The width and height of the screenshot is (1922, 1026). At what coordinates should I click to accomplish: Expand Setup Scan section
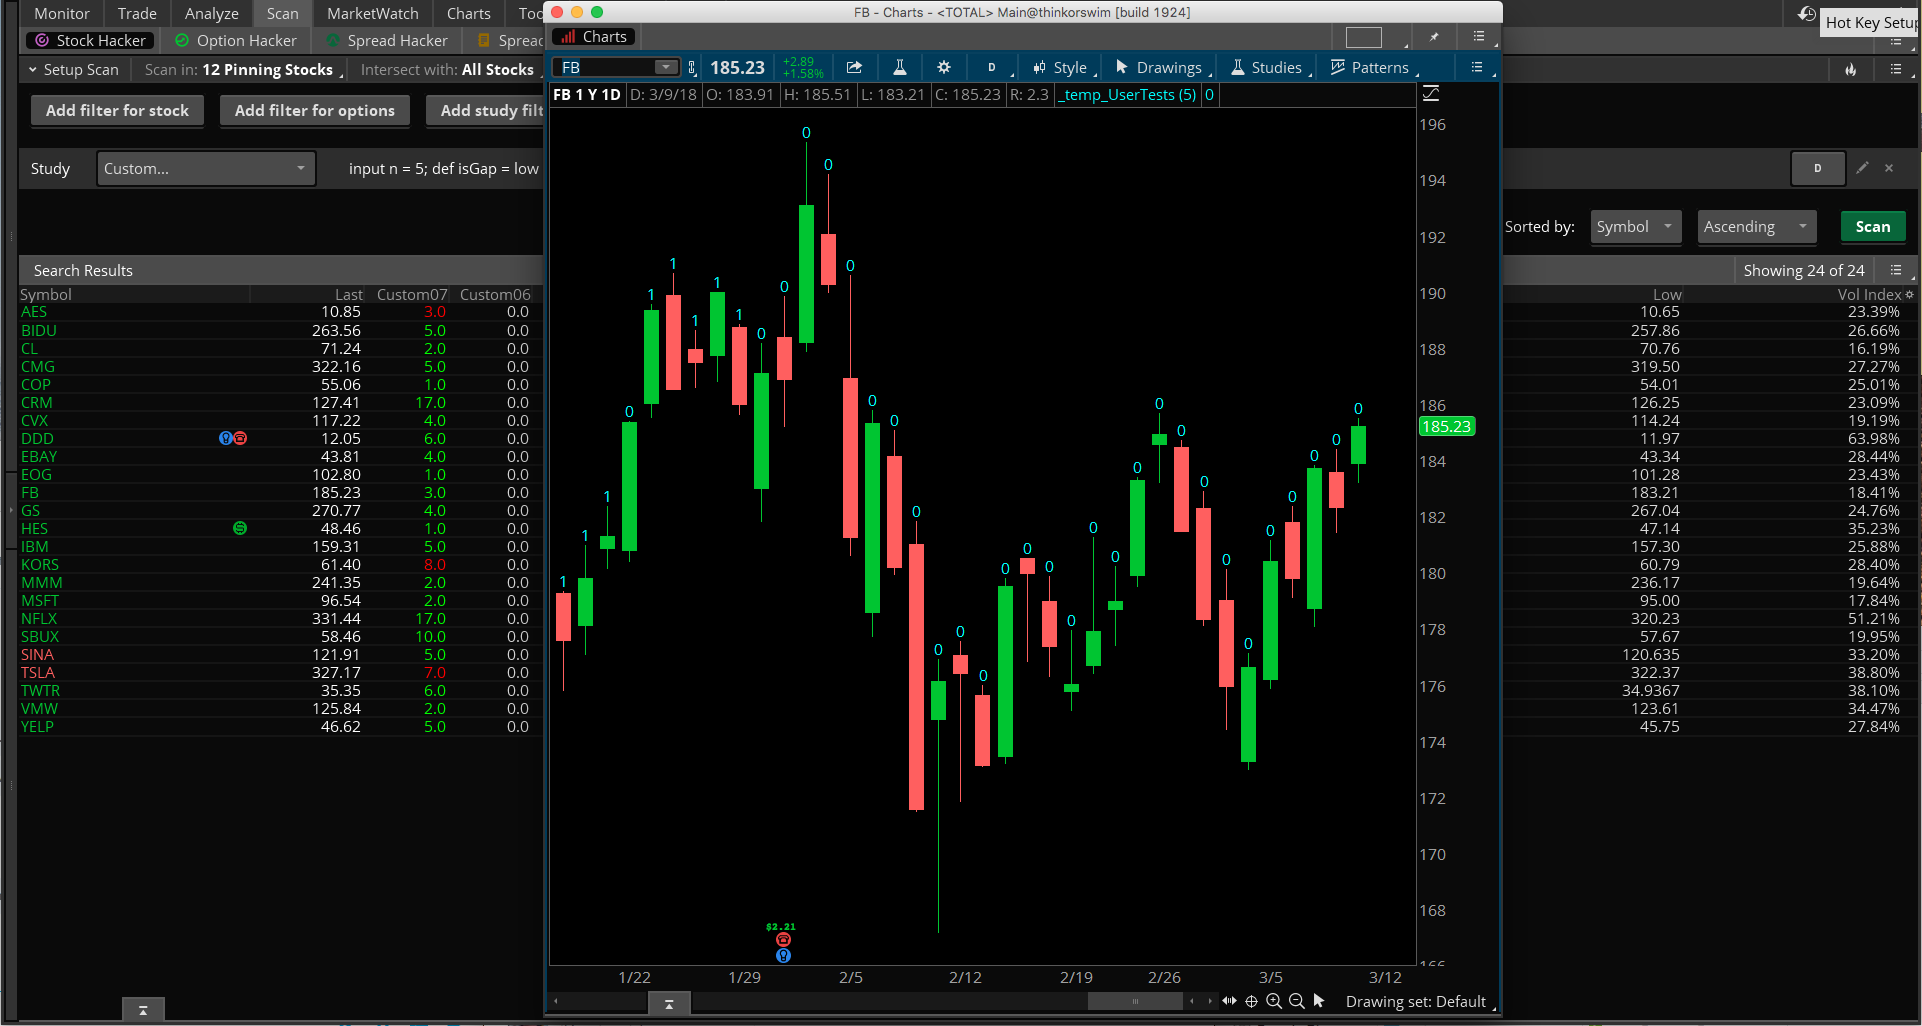pyautogui.click(x=74, y=69)
